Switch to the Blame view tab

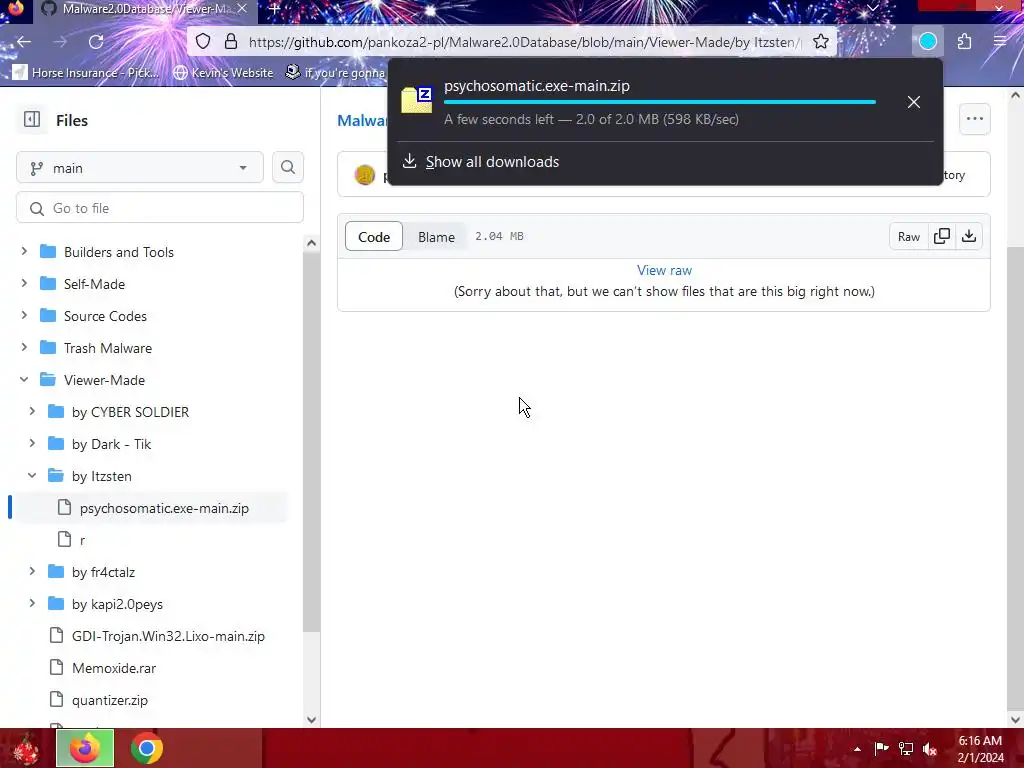coord(436,236)
